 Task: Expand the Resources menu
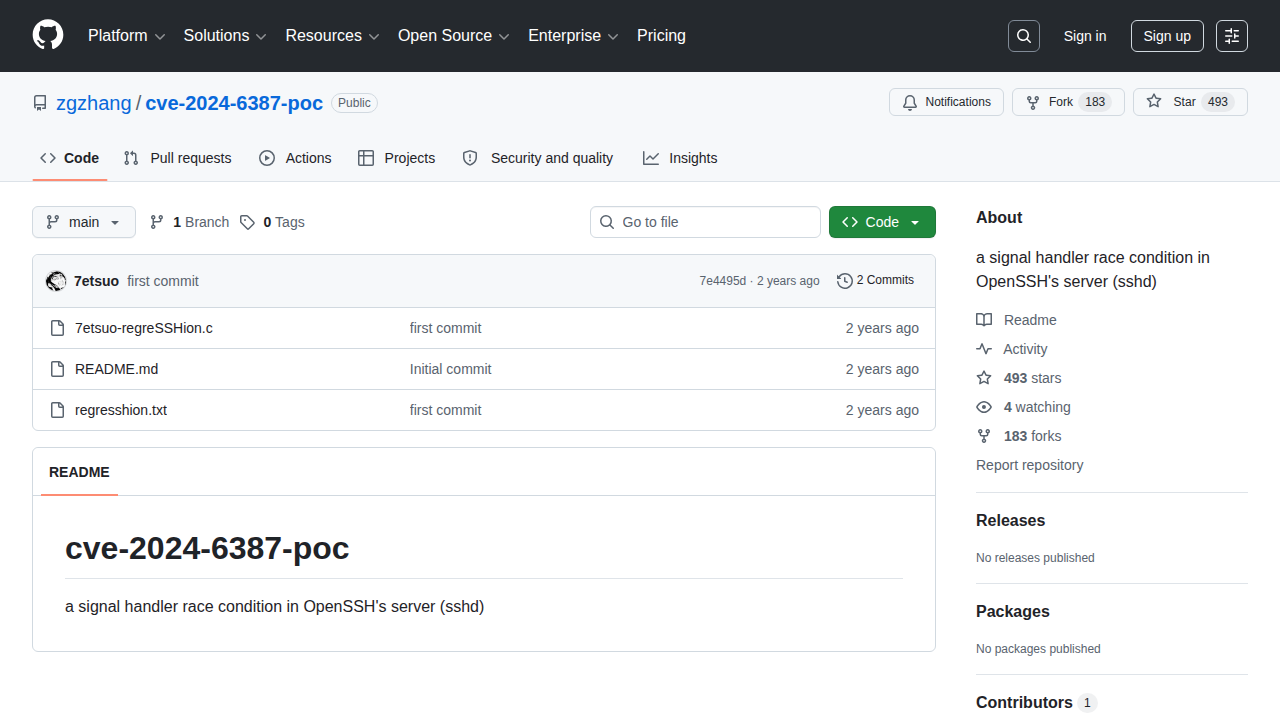[332, 36]
